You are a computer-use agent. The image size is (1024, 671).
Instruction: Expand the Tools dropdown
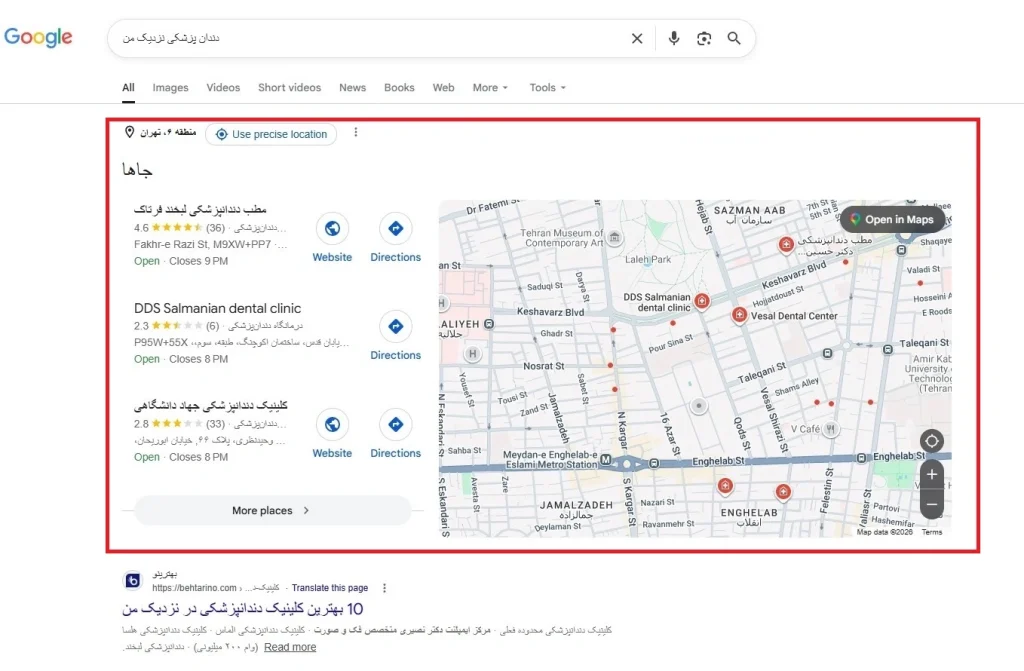547,88
